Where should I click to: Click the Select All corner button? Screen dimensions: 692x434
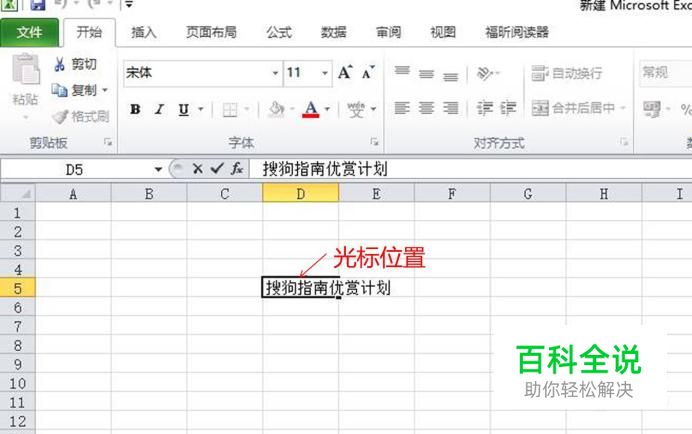coord(18,193)
